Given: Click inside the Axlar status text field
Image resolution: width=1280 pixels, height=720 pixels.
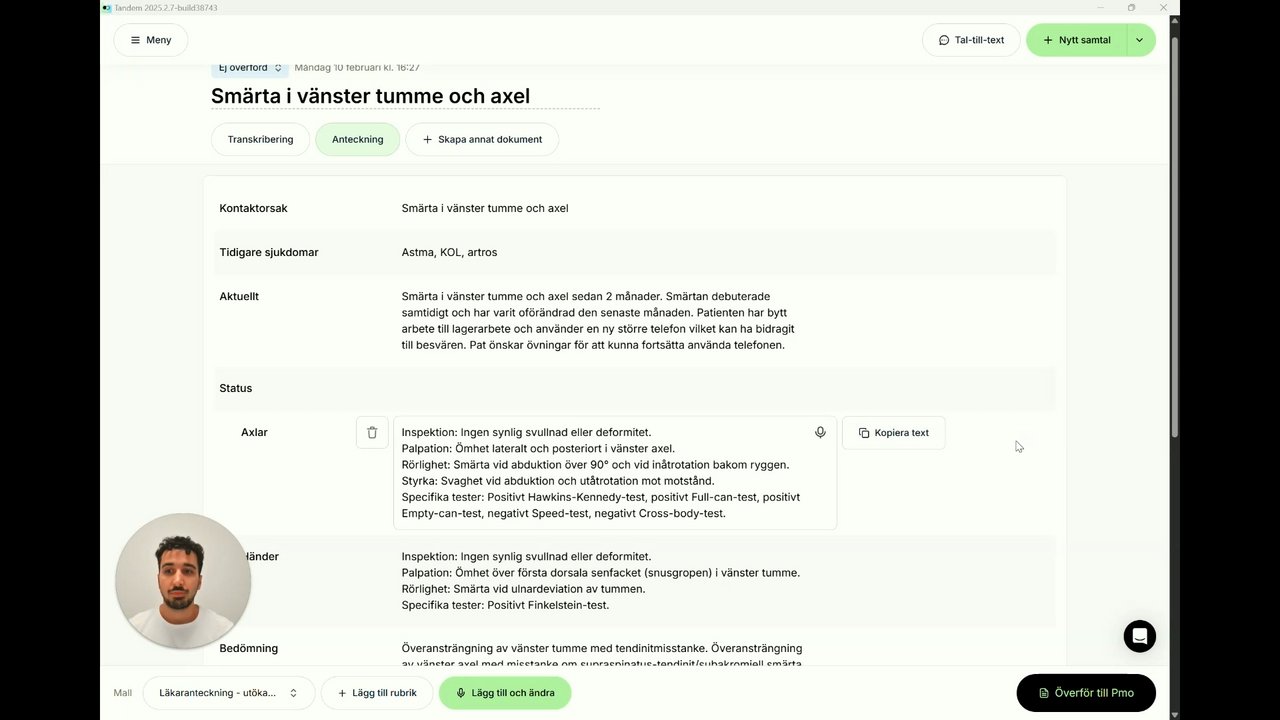Looking at the screenshot, I should [600, 480].
